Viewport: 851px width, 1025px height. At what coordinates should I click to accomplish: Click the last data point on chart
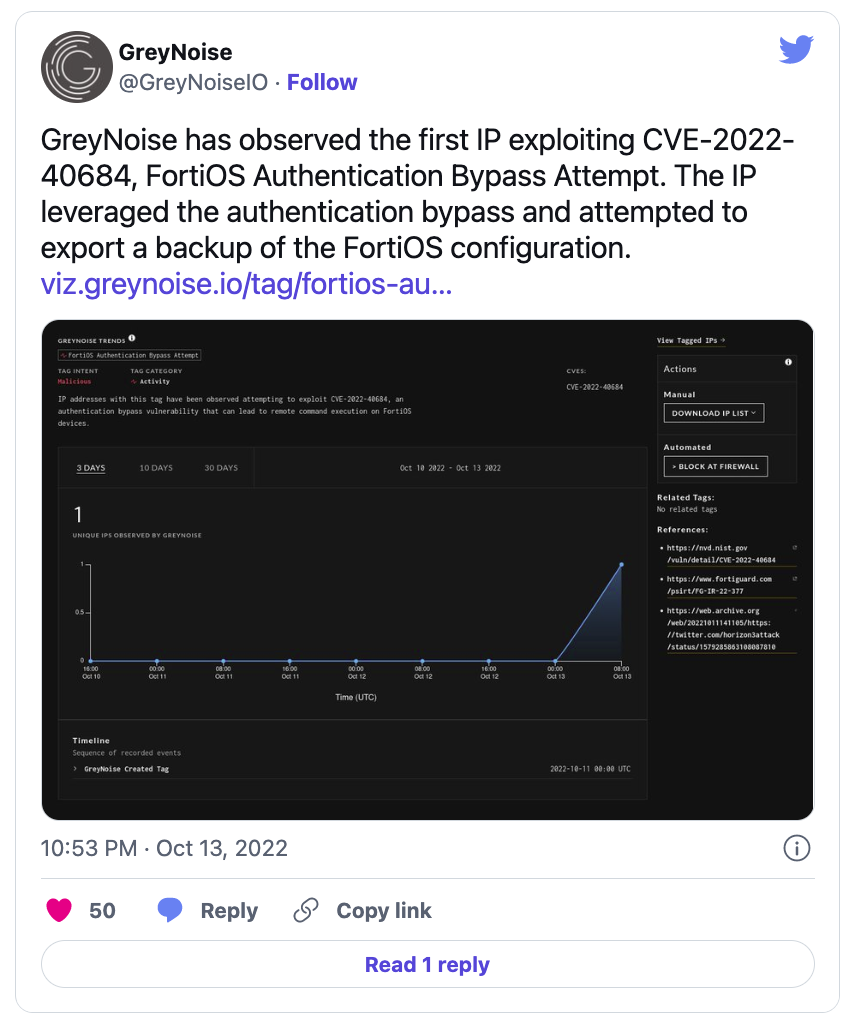point(621,565)
